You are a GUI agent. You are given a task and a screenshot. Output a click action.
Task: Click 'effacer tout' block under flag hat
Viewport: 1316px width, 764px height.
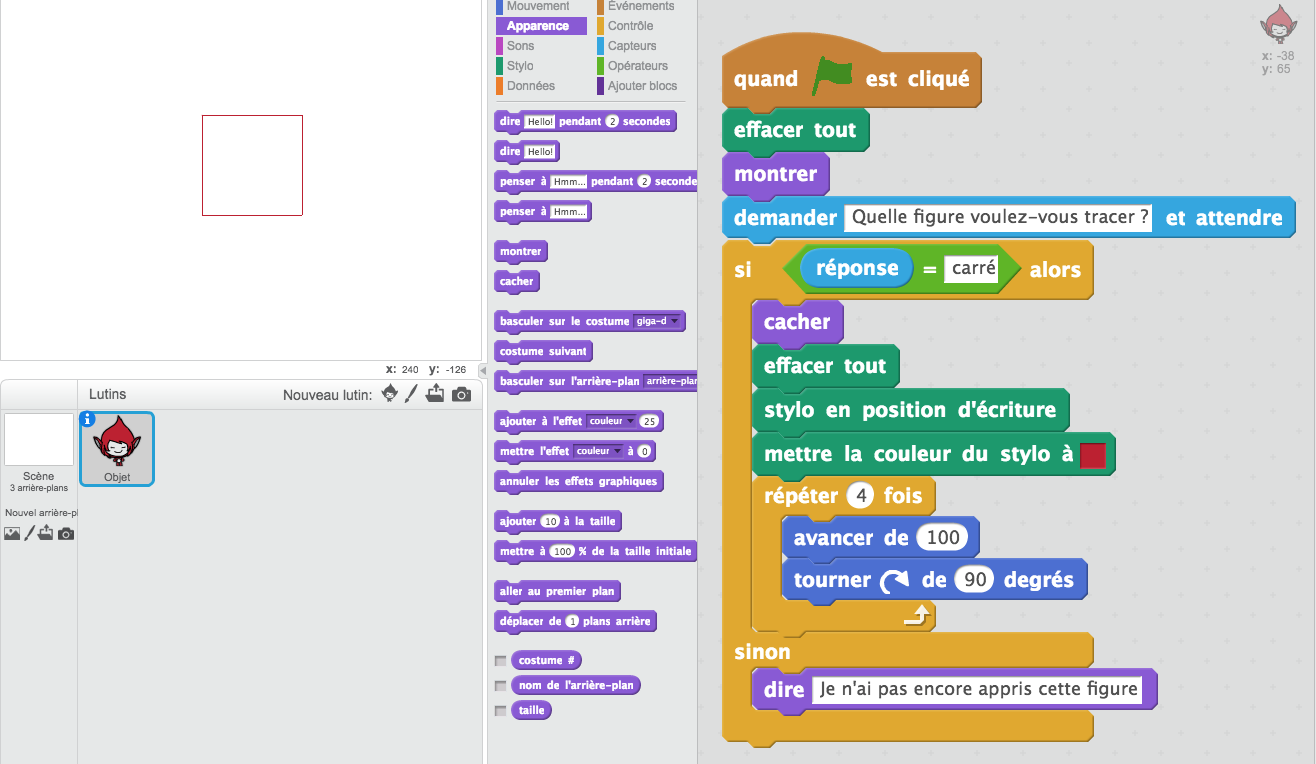(795, 130)
